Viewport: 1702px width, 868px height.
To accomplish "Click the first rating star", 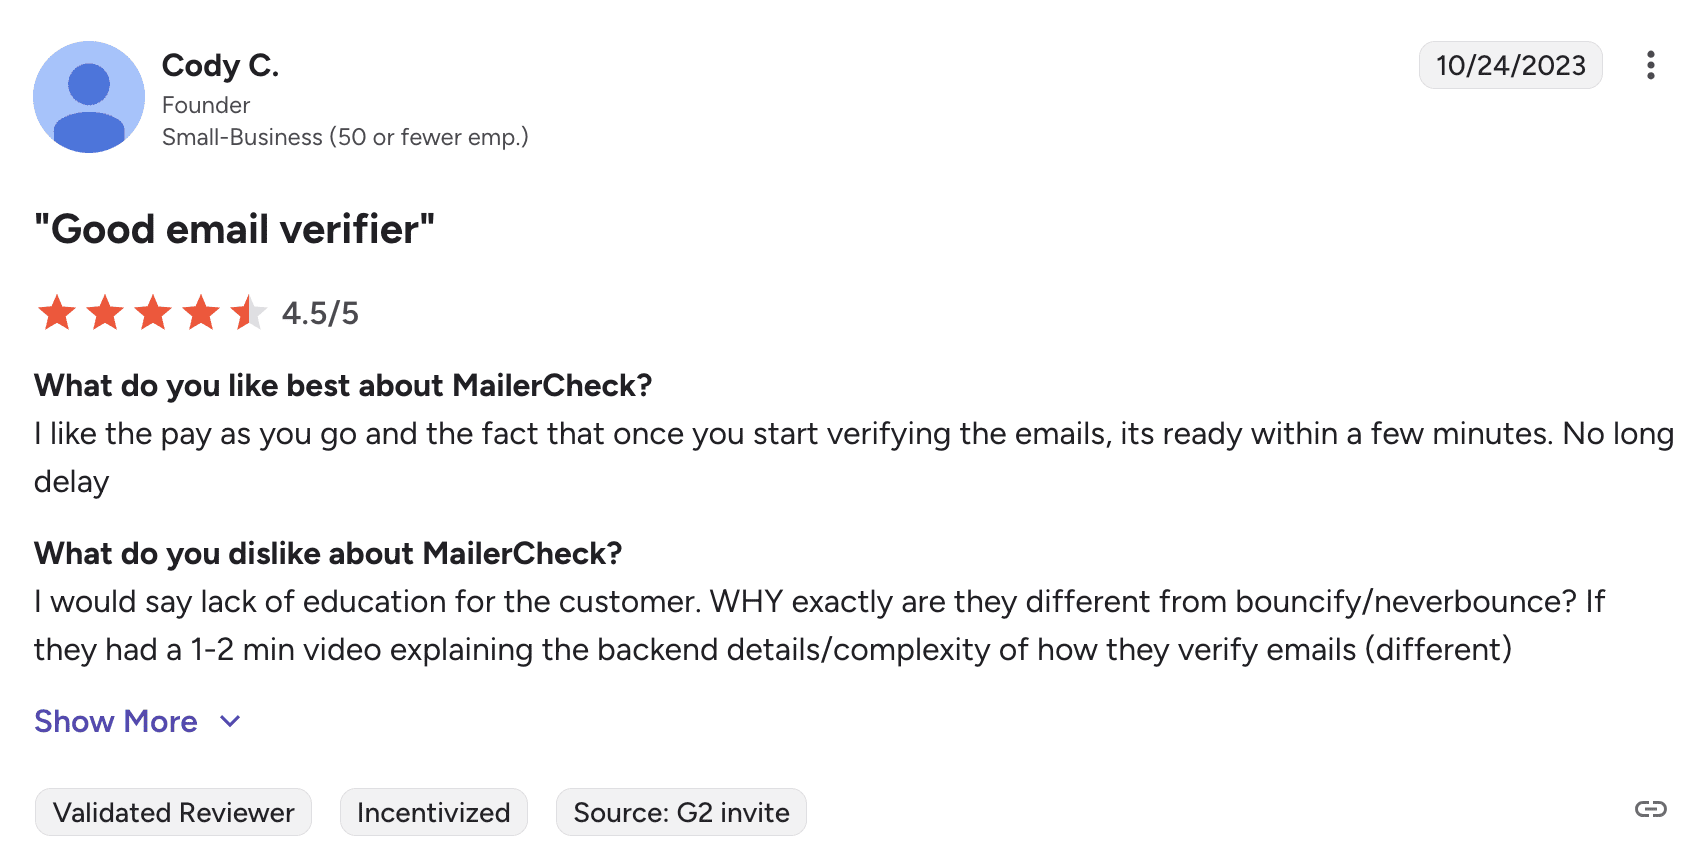I will point(57,313).
